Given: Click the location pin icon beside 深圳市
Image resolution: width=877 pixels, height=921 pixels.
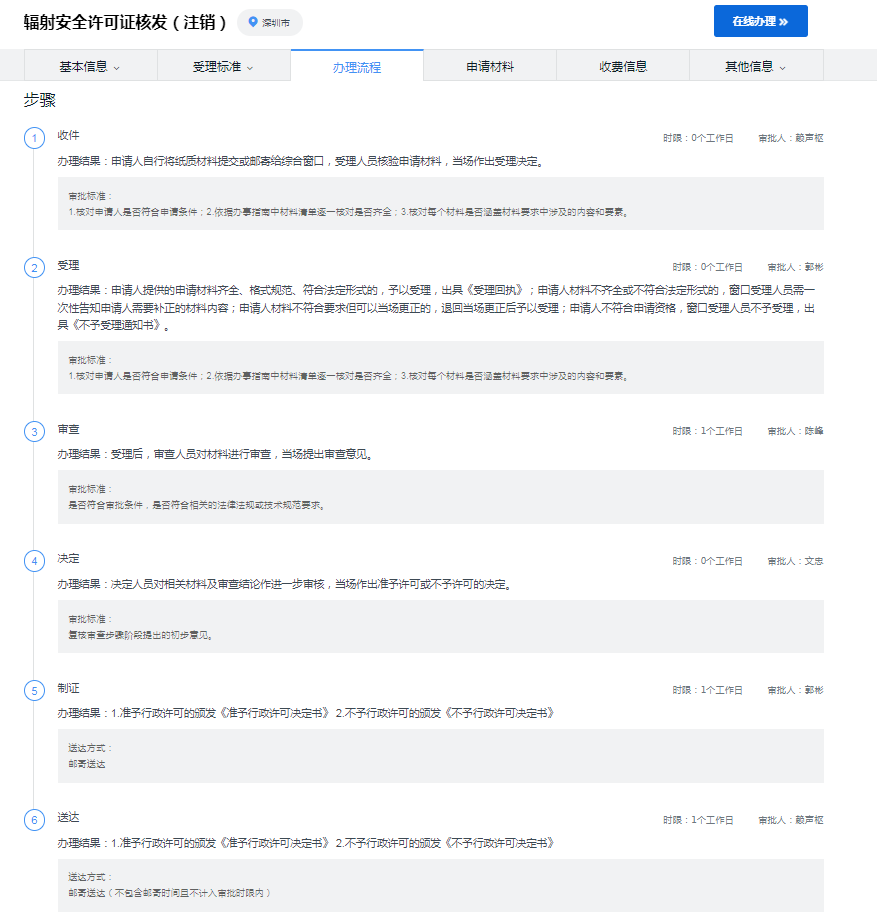Looking at the screenshot, I should [253, 22].
